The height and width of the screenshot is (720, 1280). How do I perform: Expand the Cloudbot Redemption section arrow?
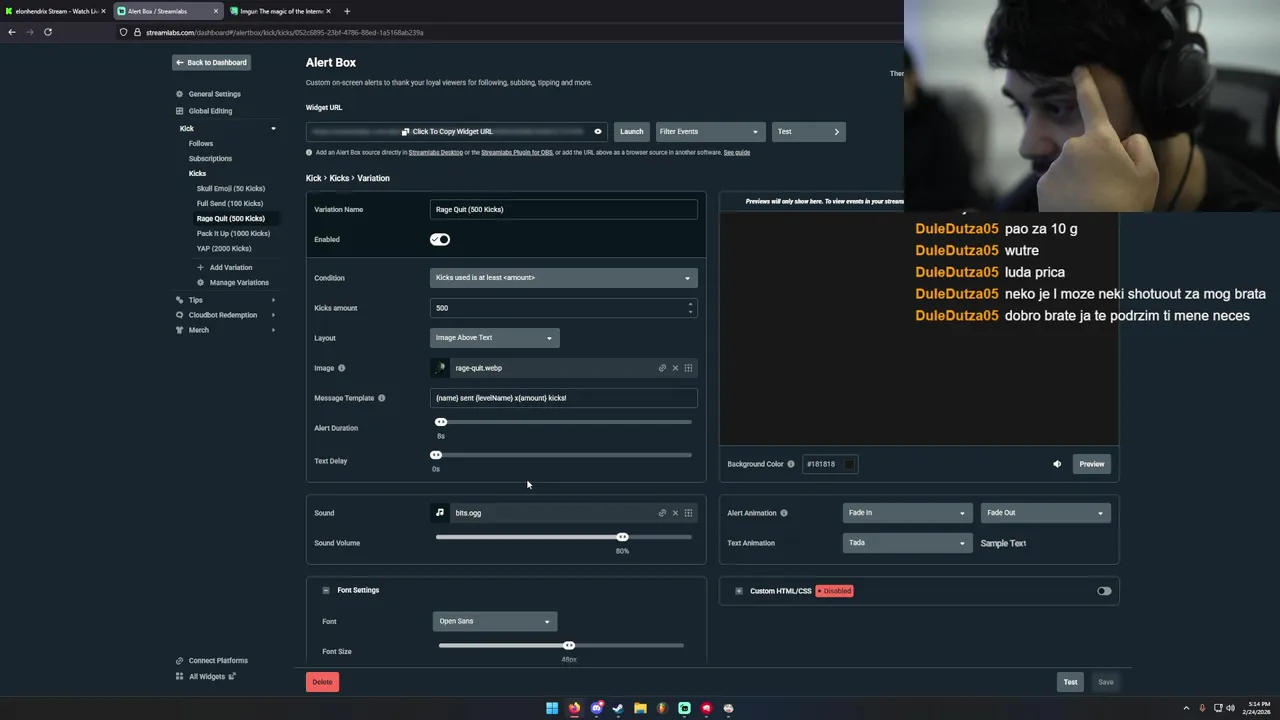pos(273,315)
